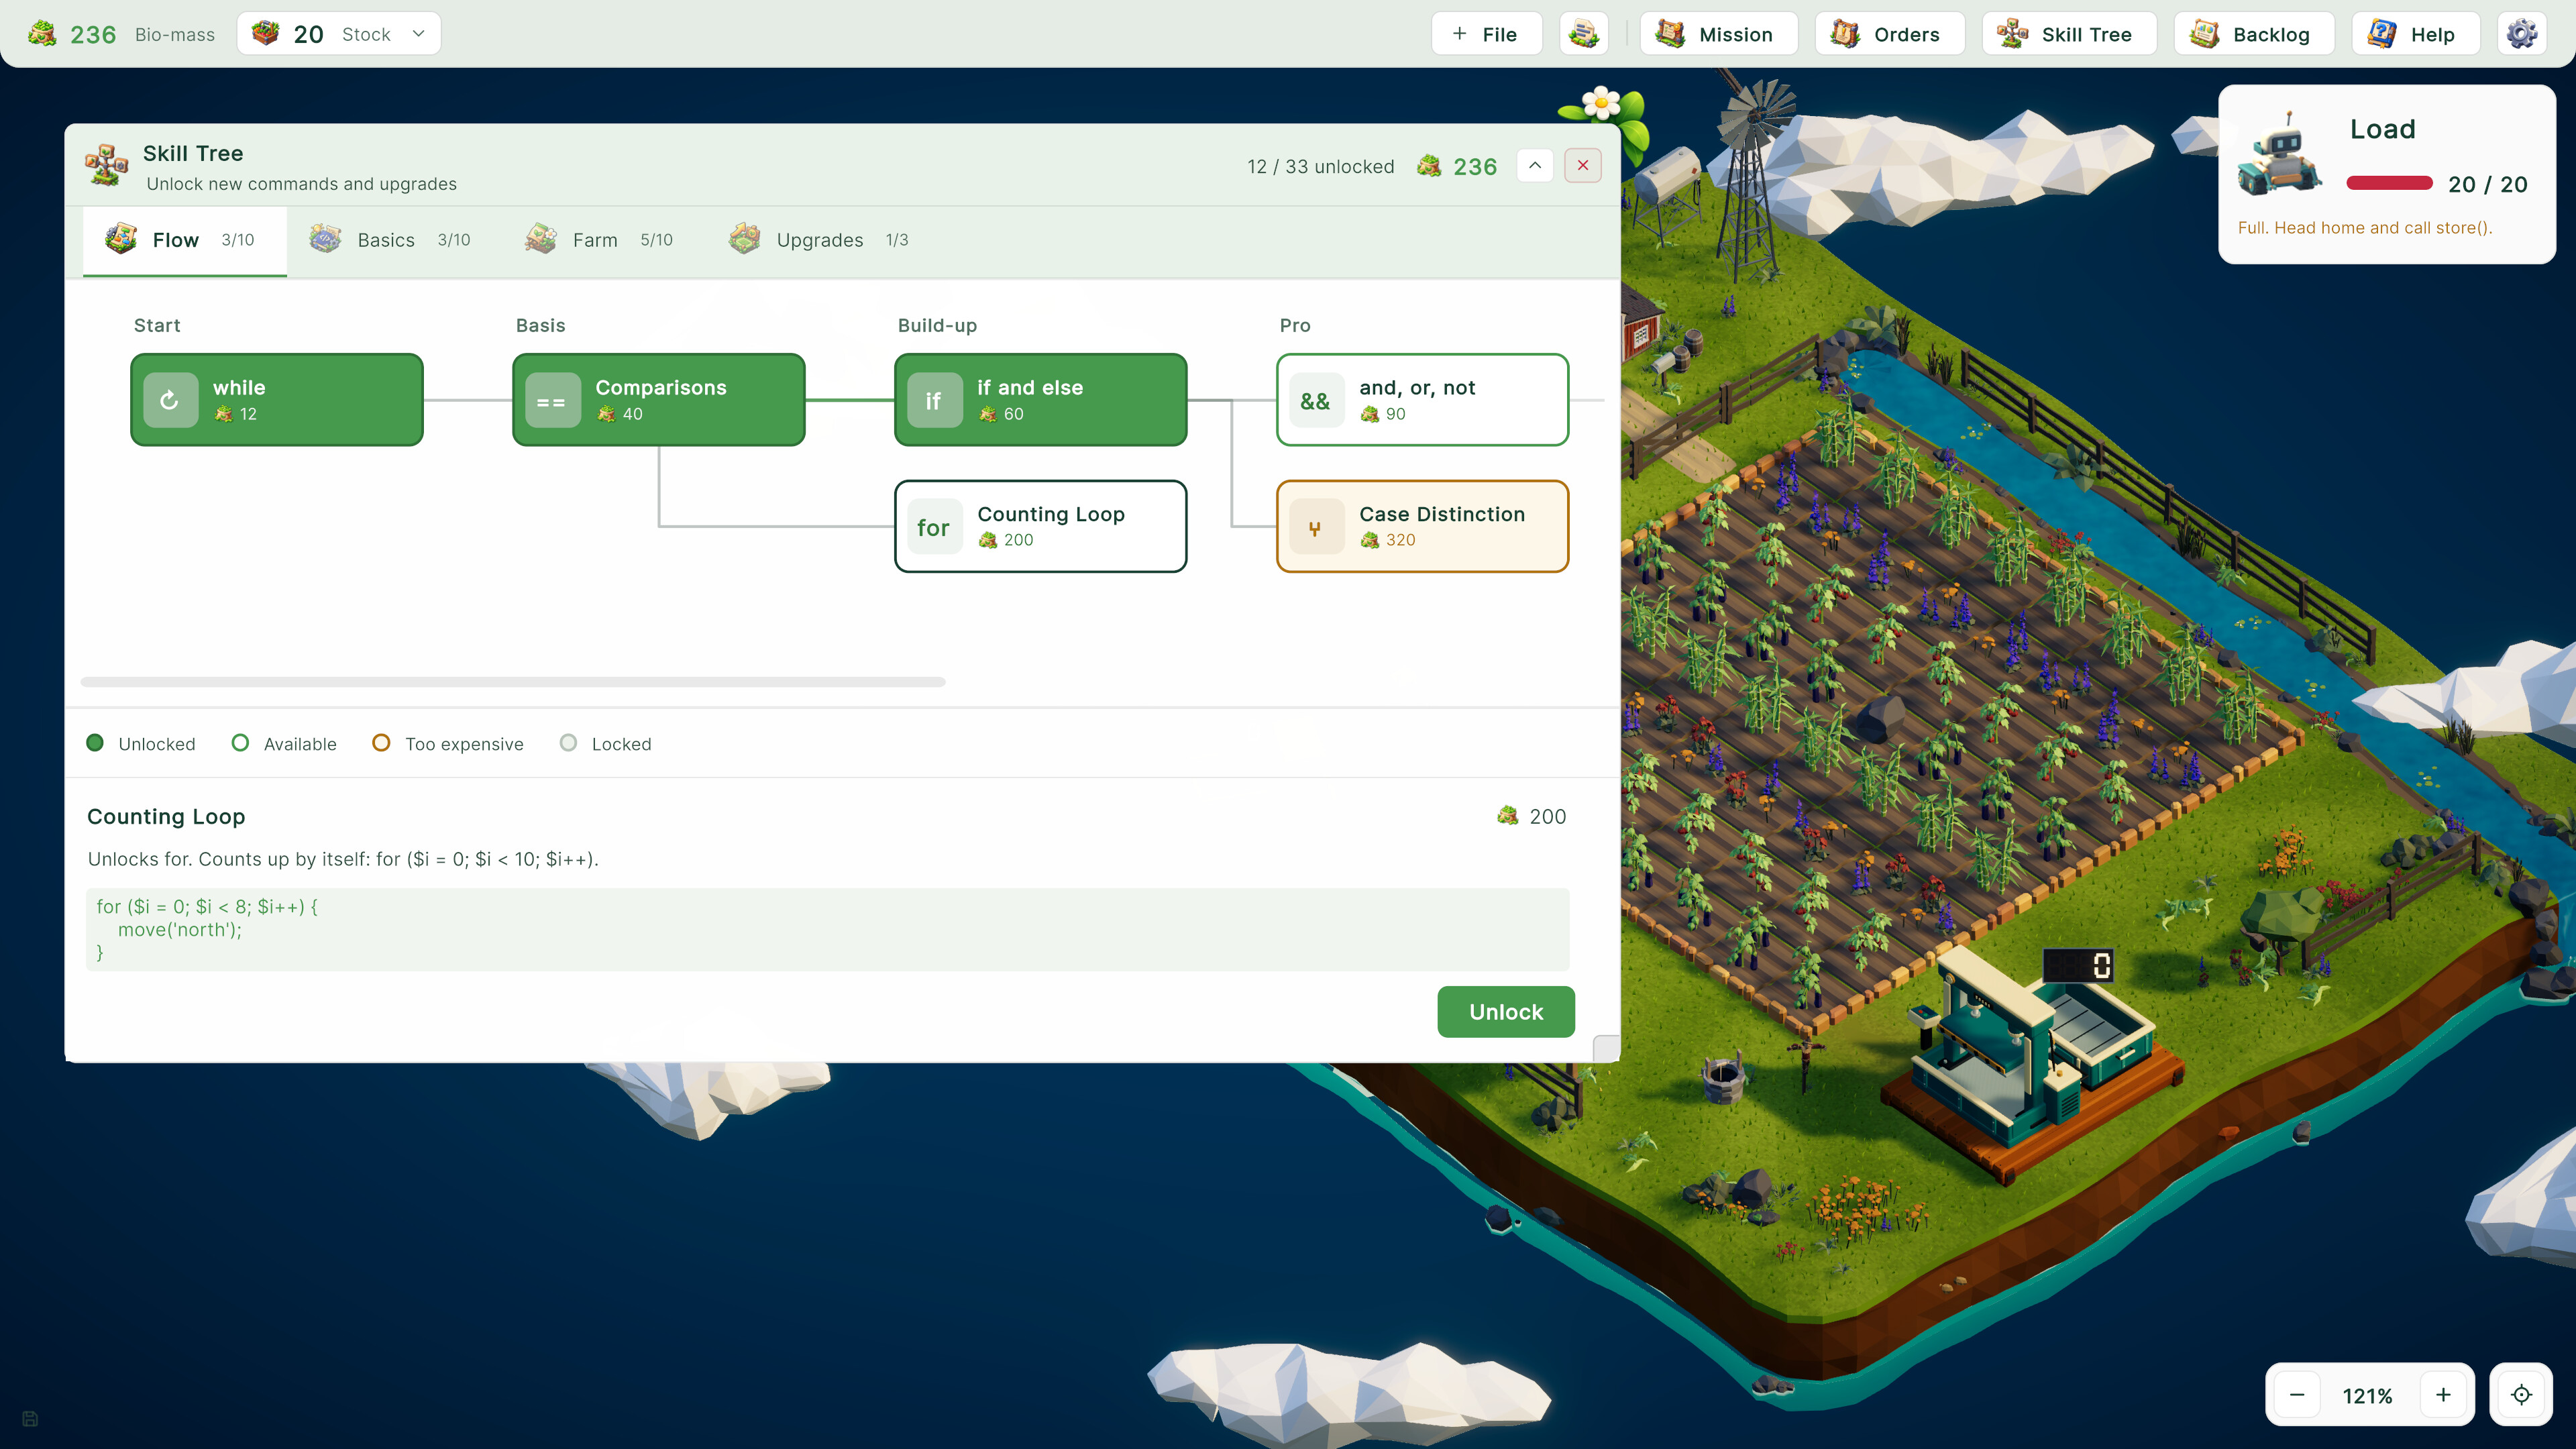This screenshot has width=2576, height=1449.
Task: Click the for Counting Loop skill icon
Action: point(934,527)
